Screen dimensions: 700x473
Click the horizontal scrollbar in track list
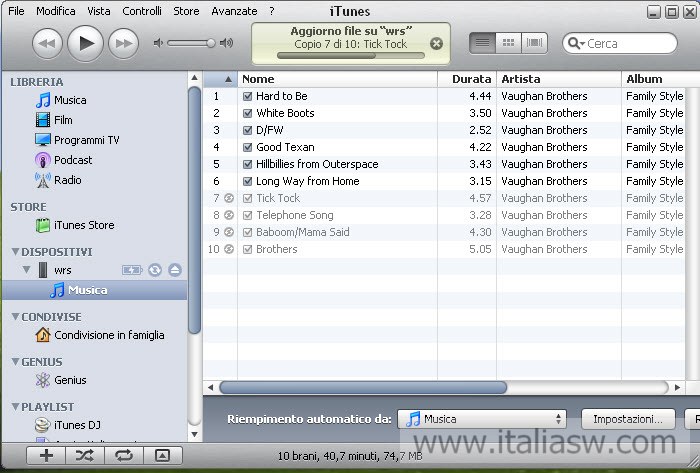(x=363, y=387)
